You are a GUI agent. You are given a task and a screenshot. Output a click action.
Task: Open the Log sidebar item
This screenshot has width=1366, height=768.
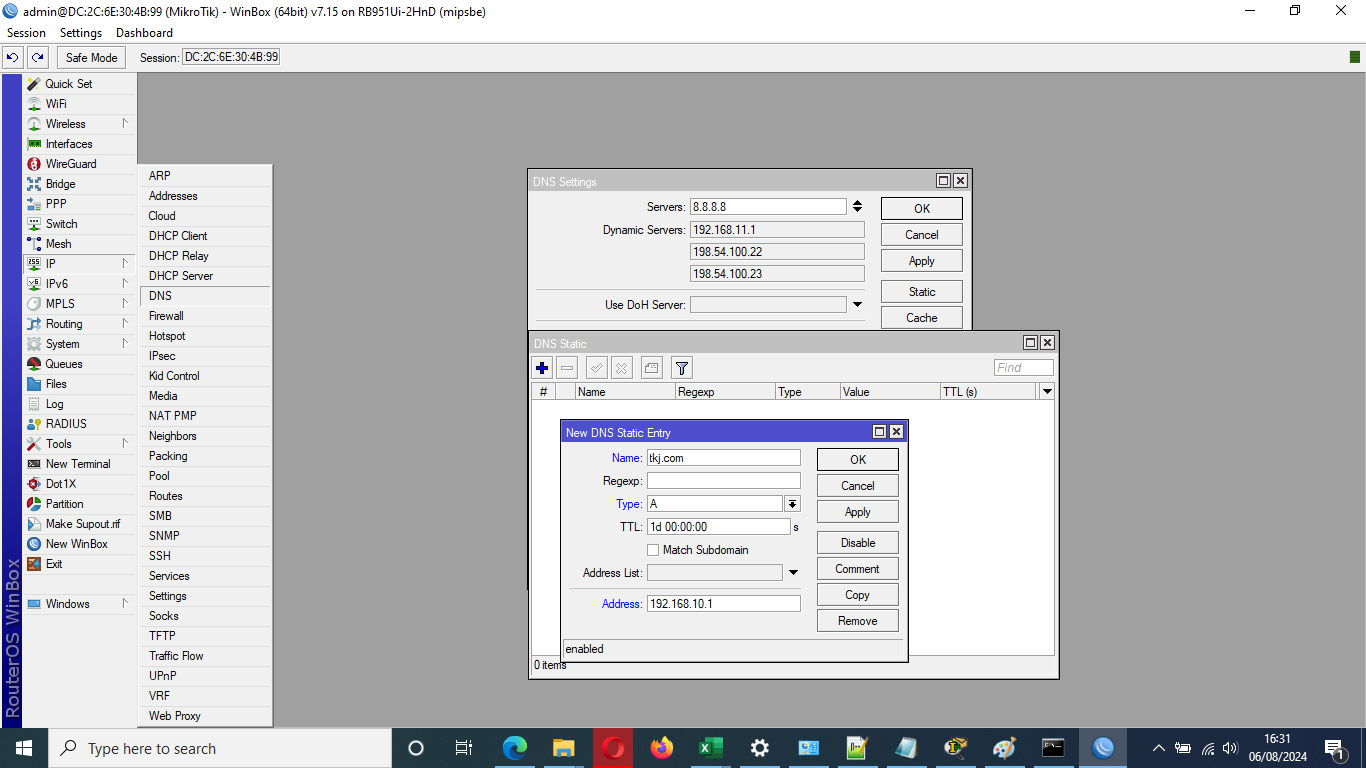(x=79, y=404)
